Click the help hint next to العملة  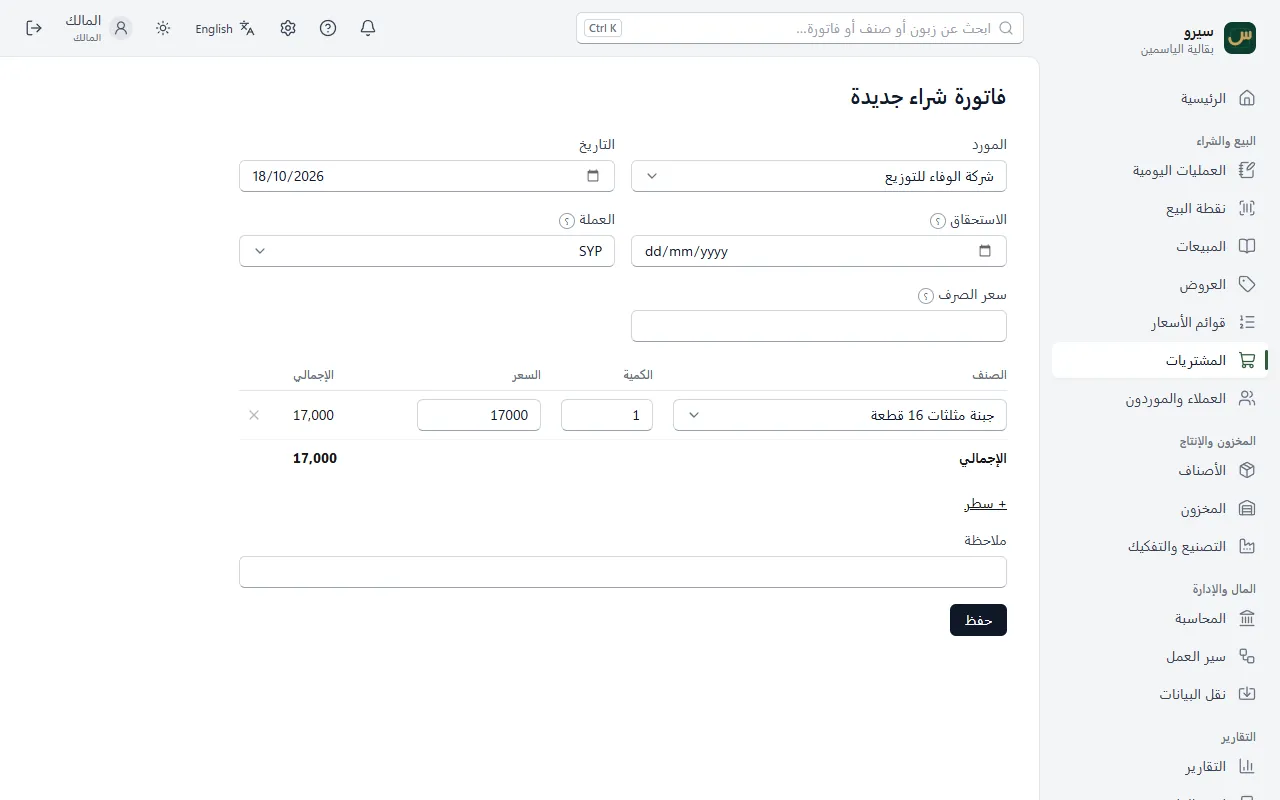(x=566, y=221)
